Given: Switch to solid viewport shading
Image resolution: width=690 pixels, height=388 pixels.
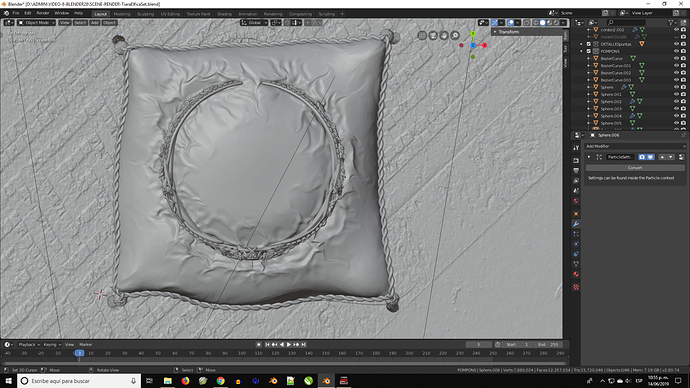Looking at the screenshot, I should (x=543, y=22).
